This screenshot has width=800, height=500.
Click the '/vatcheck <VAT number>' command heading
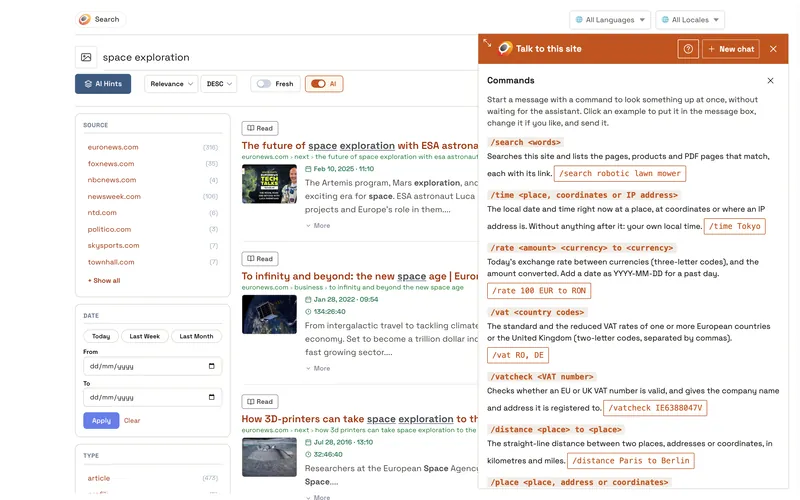tap(542, 377)
